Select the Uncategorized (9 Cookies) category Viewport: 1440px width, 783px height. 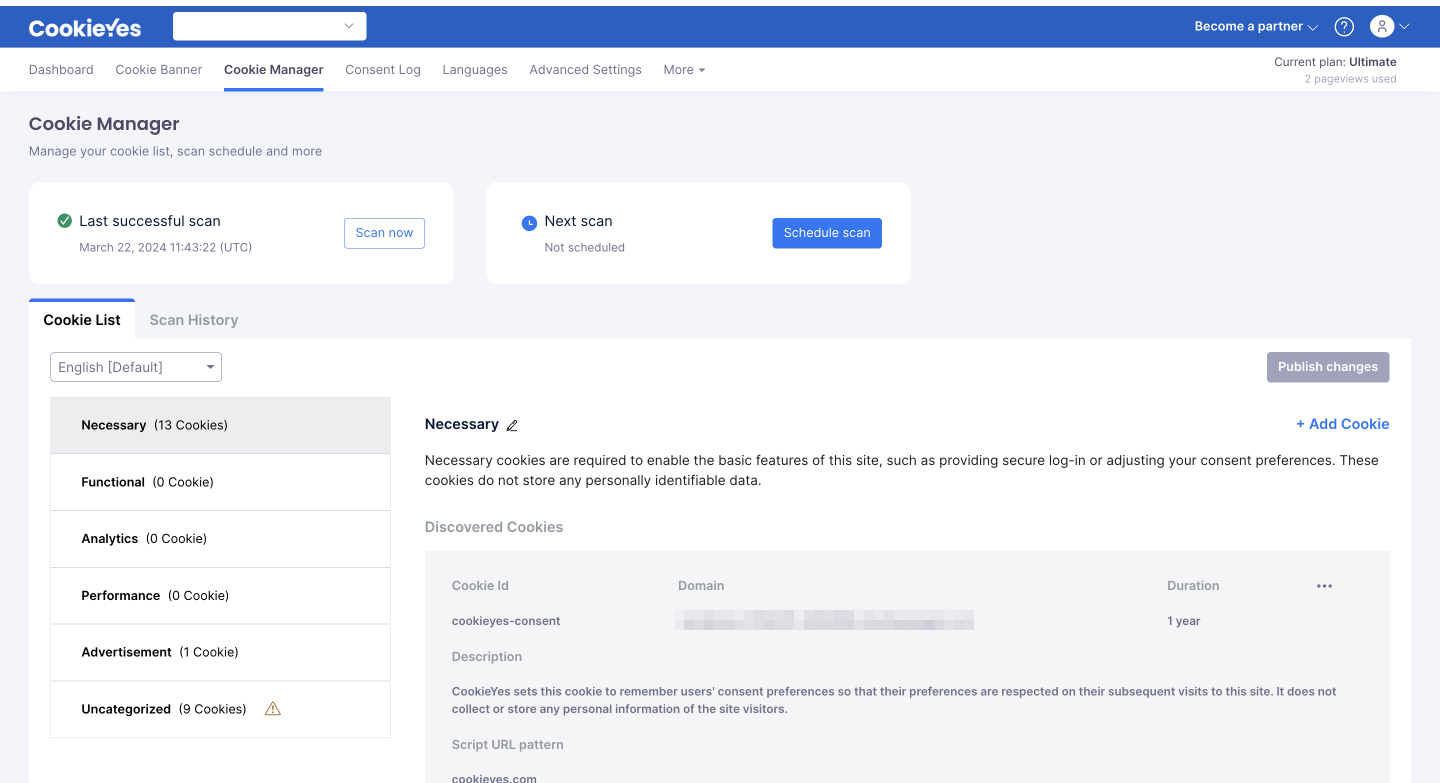tap(220, 709)
